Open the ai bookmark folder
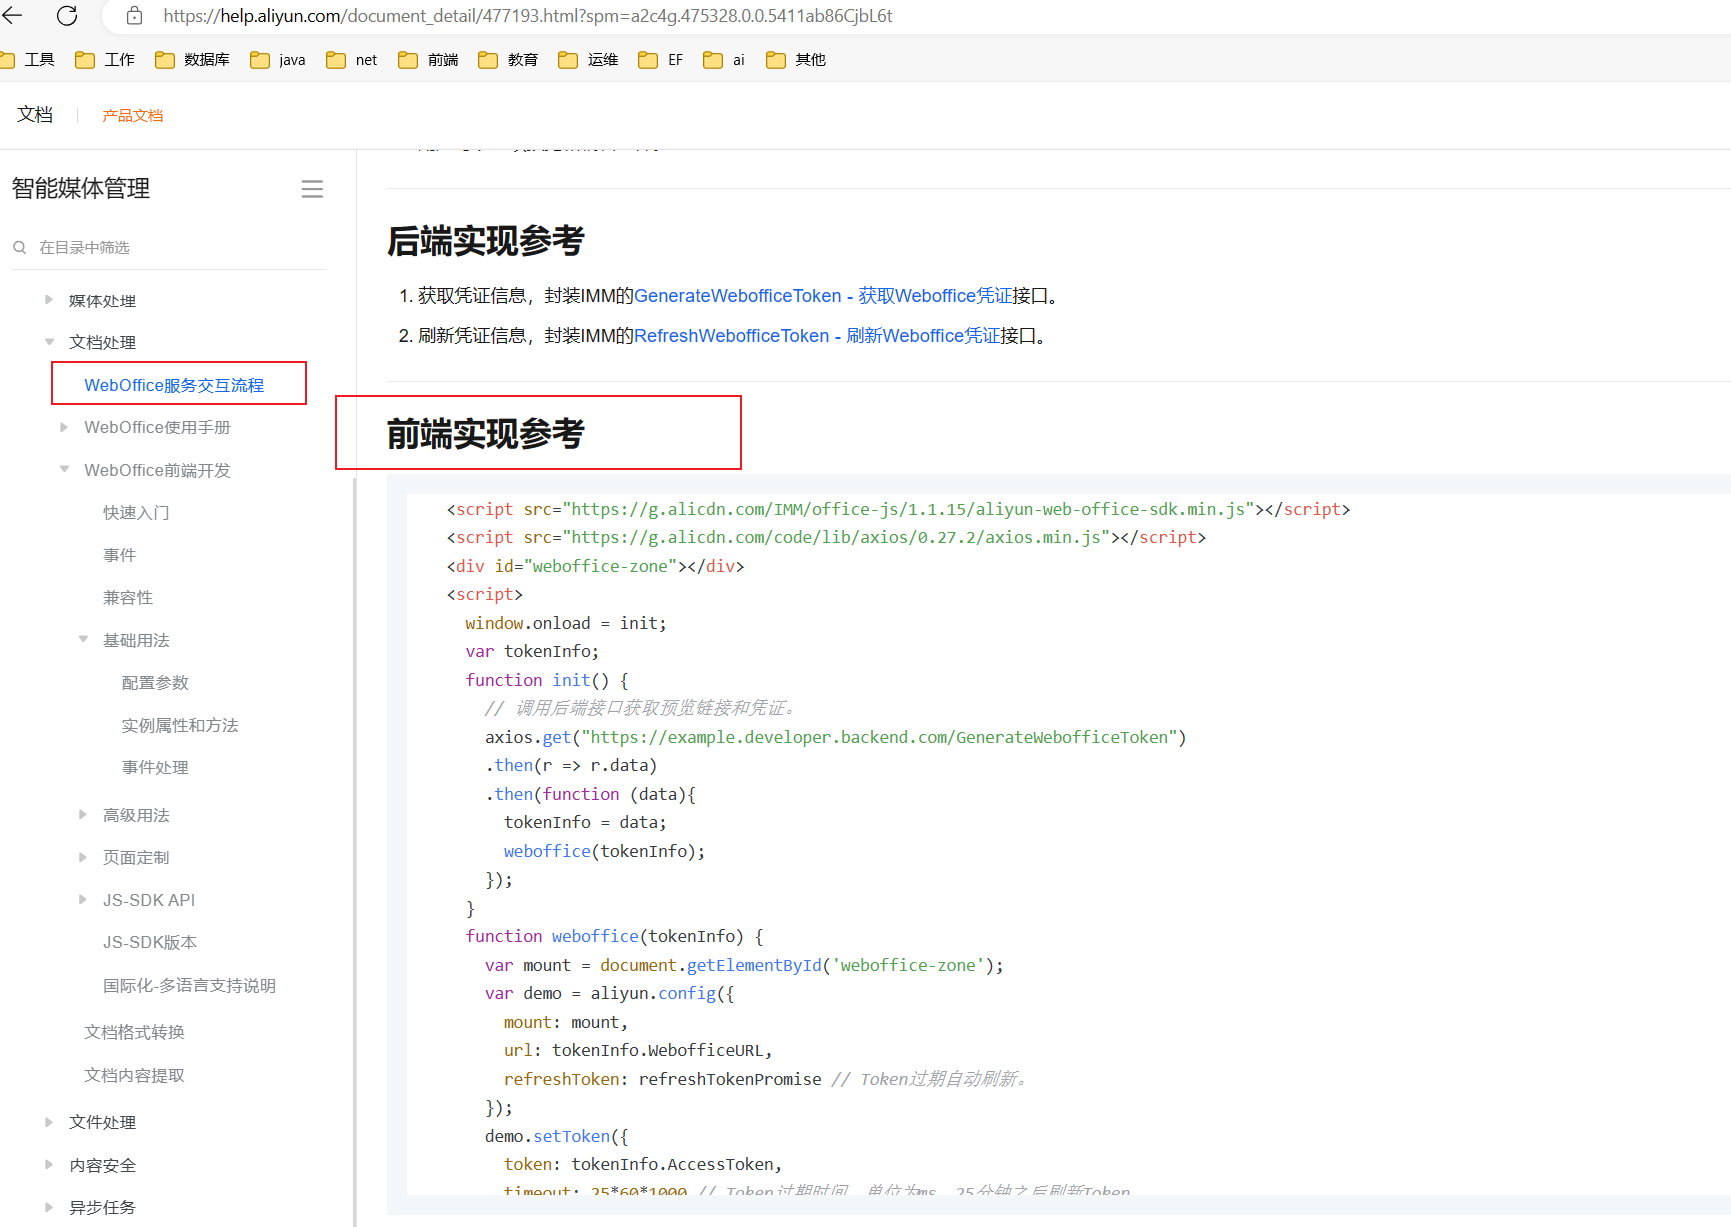Screen dimensions: 1731x1227 coord(724,60)
